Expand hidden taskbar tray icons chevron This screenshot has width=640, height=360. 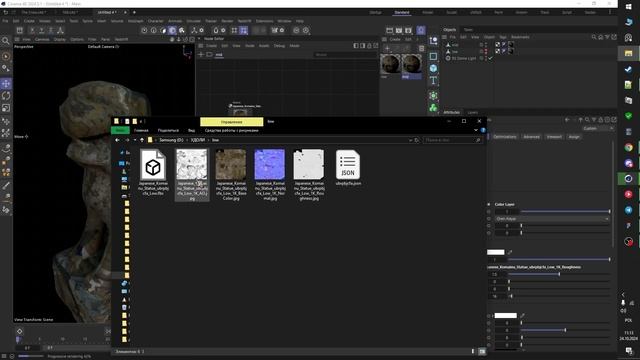click(623, 294)
